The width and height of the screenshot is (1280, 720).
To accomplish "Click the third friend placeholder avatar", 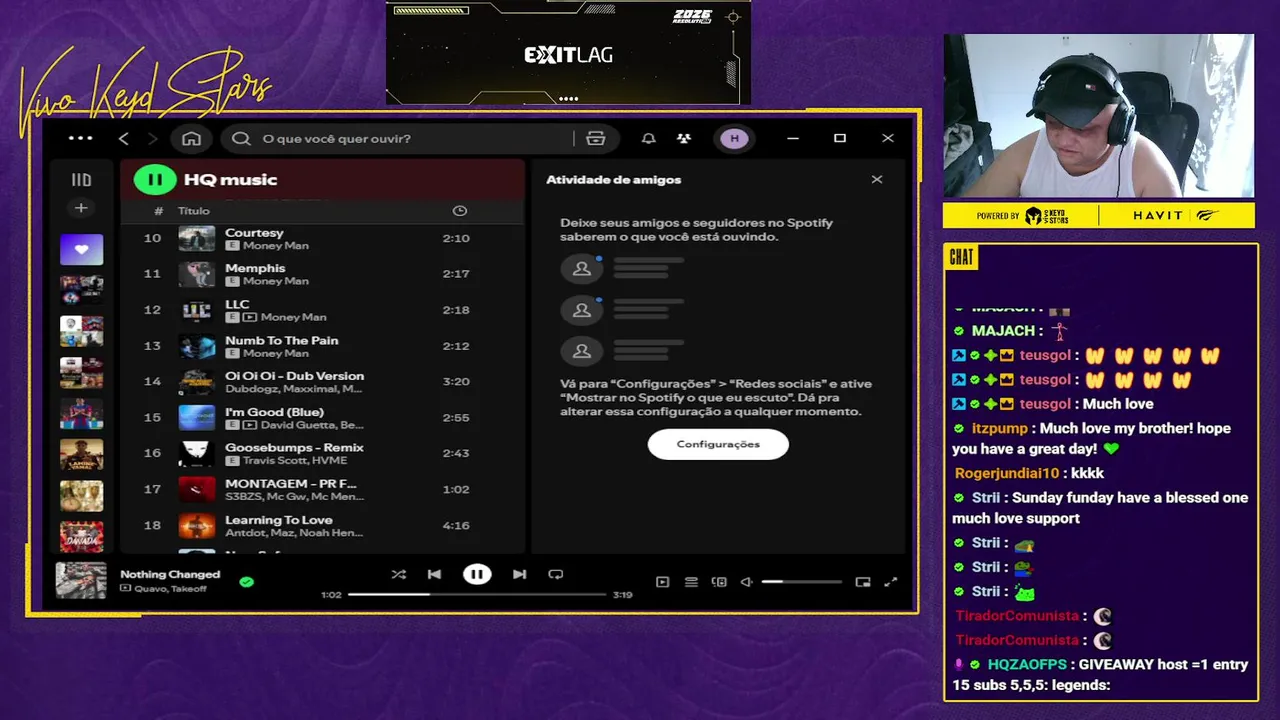I will (x=581, y=351).
